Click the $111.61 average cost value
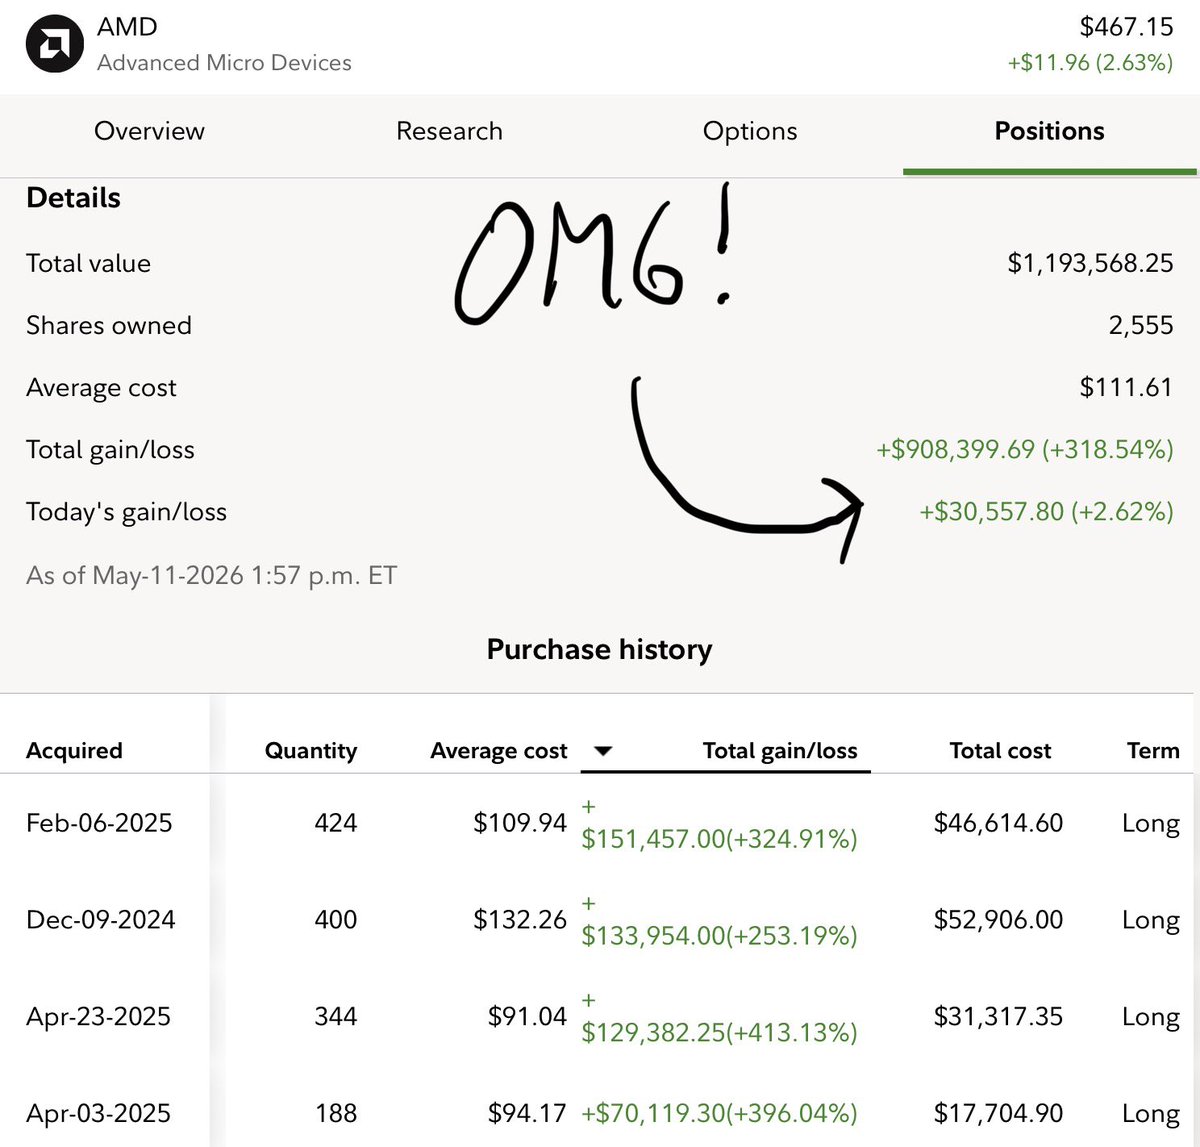 coord(1126,387)
